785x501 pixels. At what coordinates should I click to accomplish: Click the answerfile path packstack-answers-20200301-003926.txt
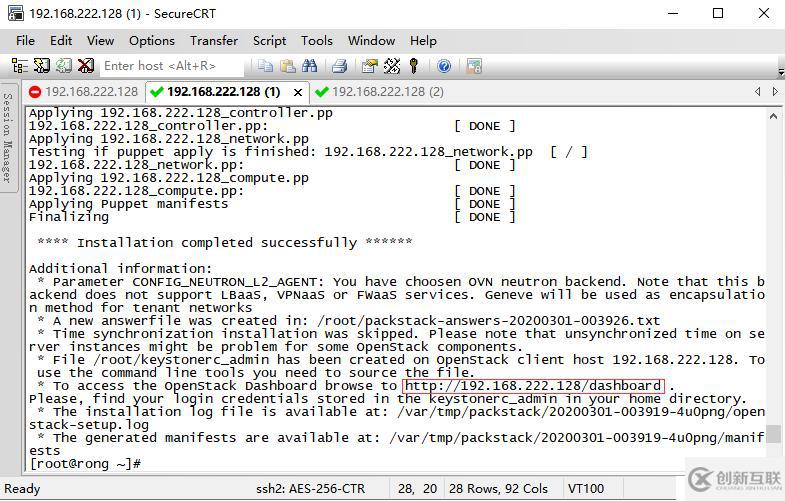pyautogui.click(x=488, y=320)
